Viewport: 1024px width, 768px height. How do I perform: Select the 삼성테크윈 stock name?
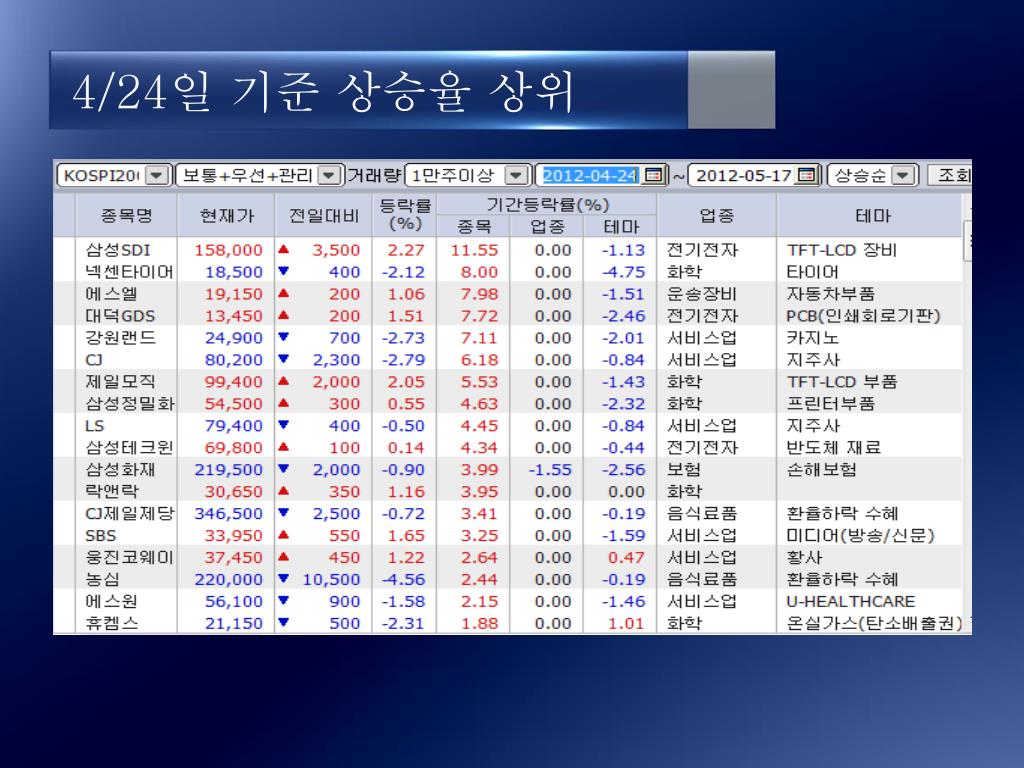pyautogui.click(x=129, y=447)
